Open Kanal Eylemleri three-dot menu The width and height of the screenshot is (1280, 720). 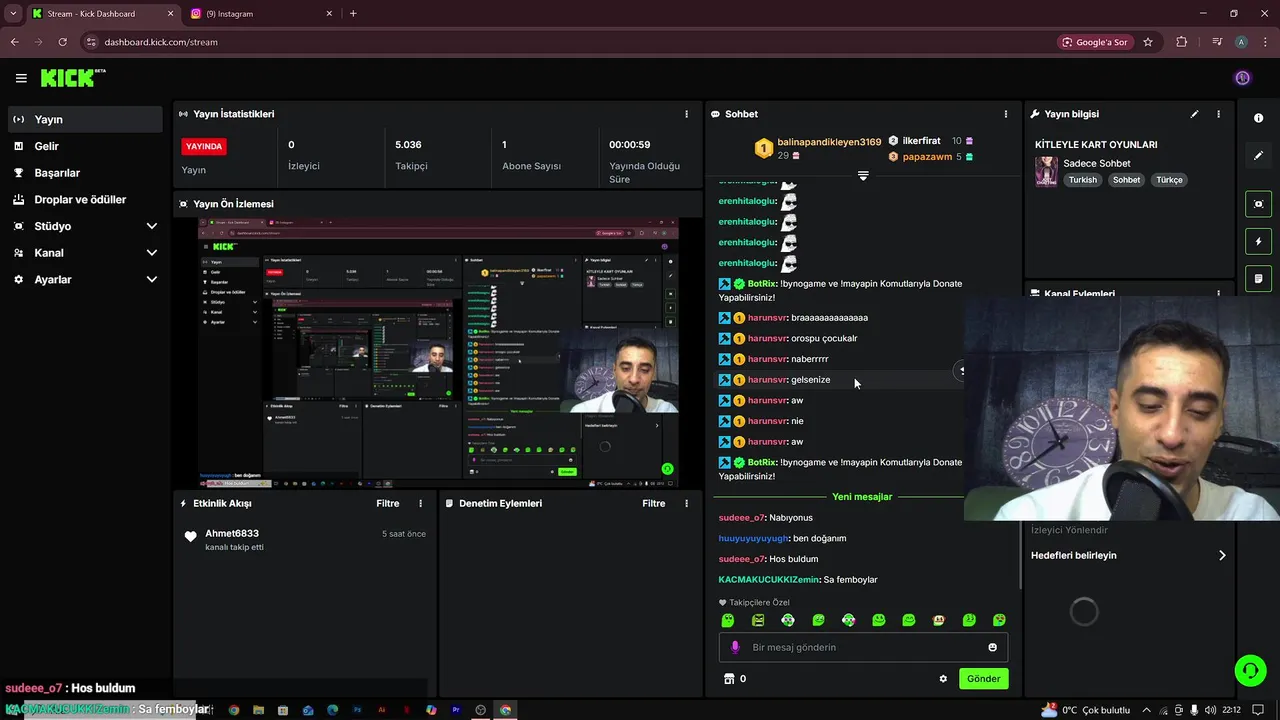[1218, 294]
